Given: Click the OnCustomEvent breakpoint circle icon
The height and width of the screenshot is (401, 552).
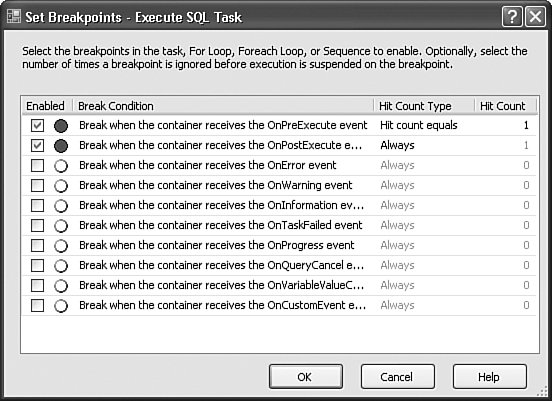Looking at the screenshot, I should click(x=61, y=306).
